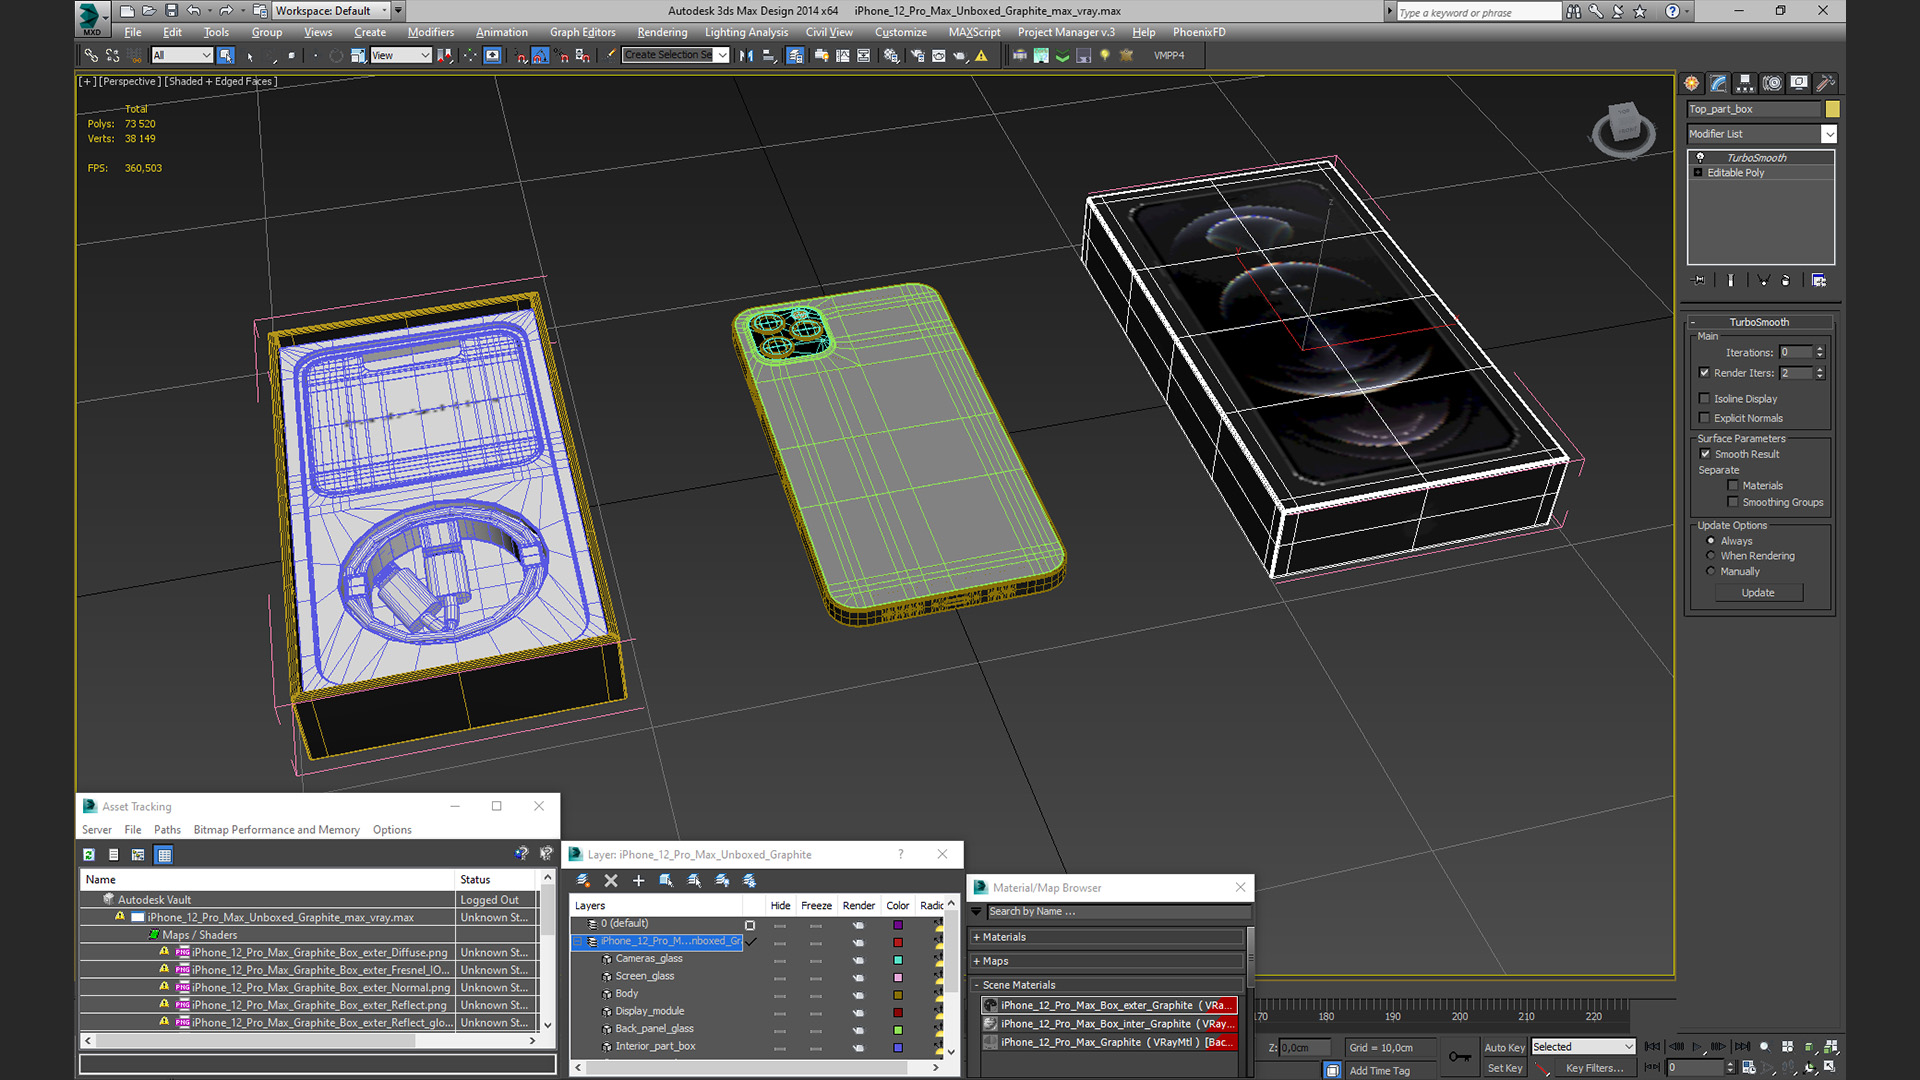Expand the Maps group in Material/Map Browser
Image resolution: width=1920 pixels, height=1080 pixels.
tap(1107, 962)
